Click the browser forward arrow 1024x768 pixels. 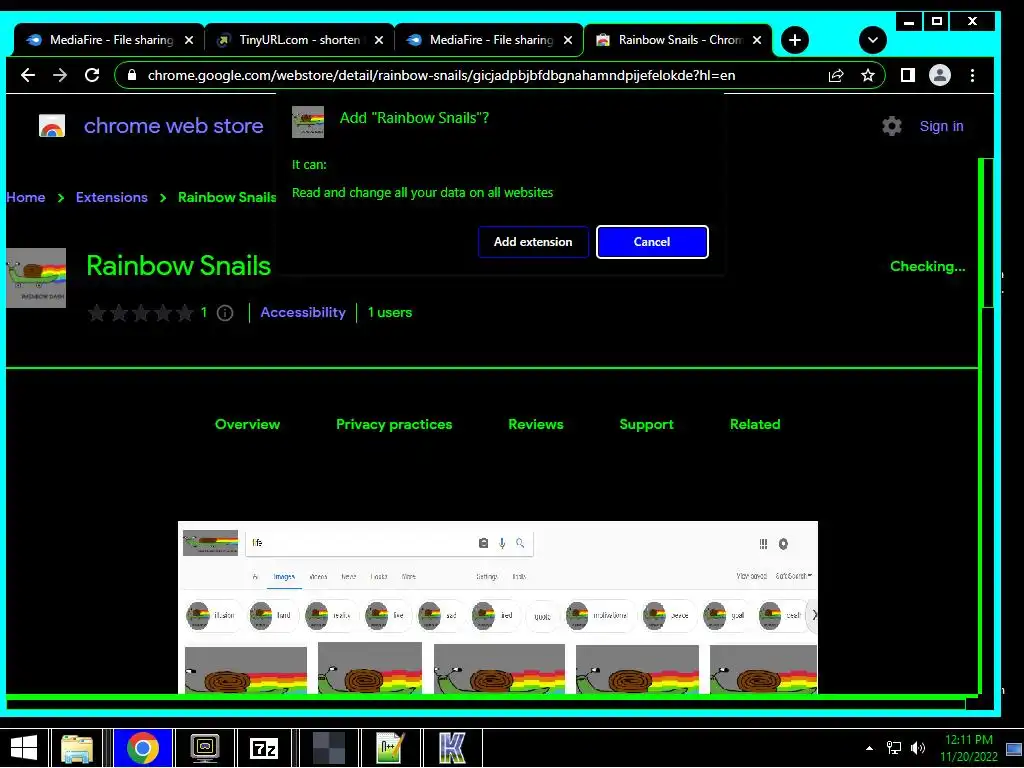[x=59, y=75]
